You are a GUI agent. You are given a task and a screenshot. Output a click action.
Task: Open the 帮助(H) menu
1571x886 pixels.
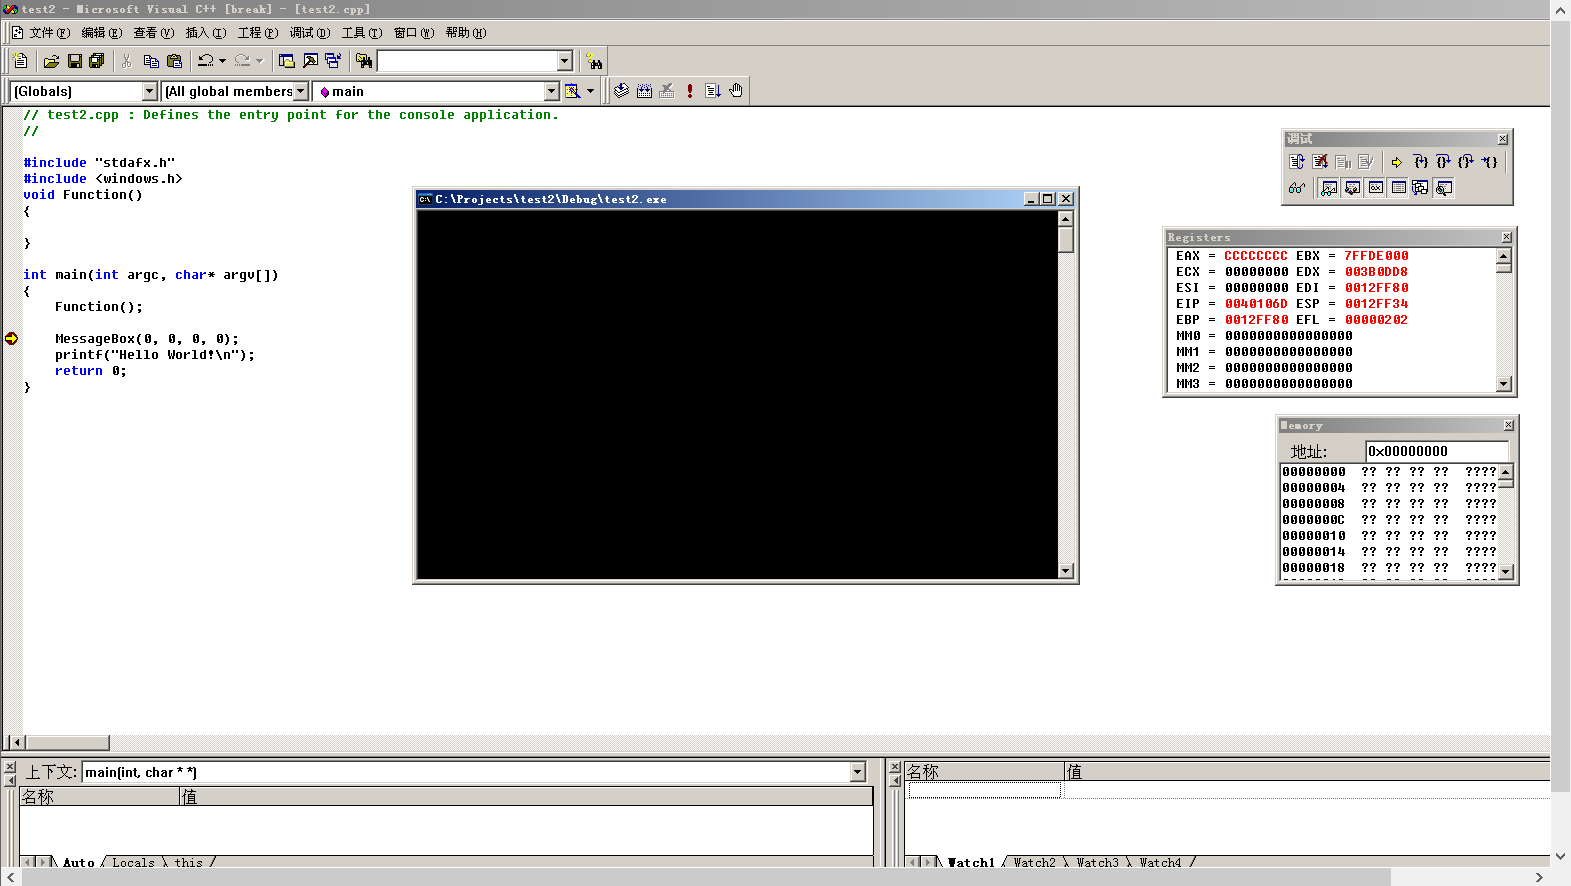[x=465, y=33]
